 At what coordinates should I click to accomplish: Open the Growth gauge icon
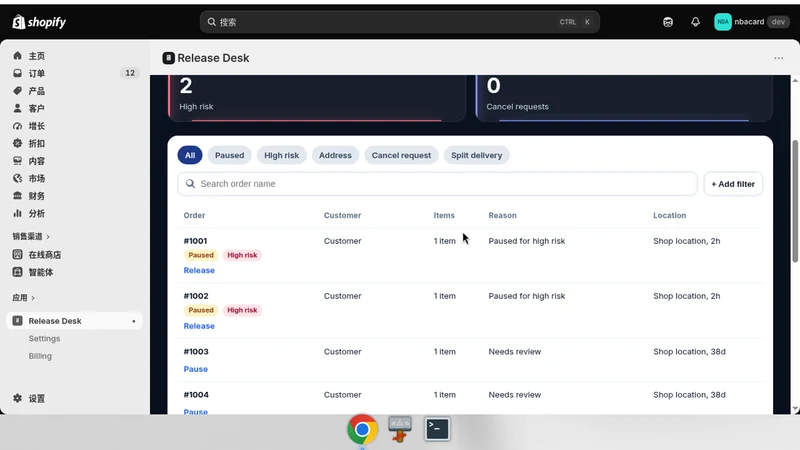tap(17, 126)
